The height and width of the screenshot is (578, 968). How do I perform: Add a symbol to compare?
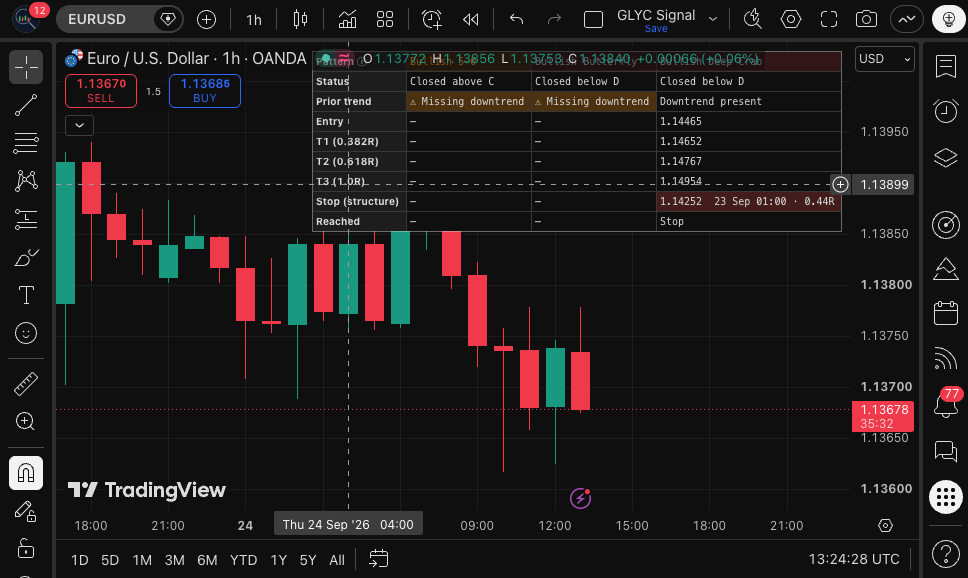(206, 20)
